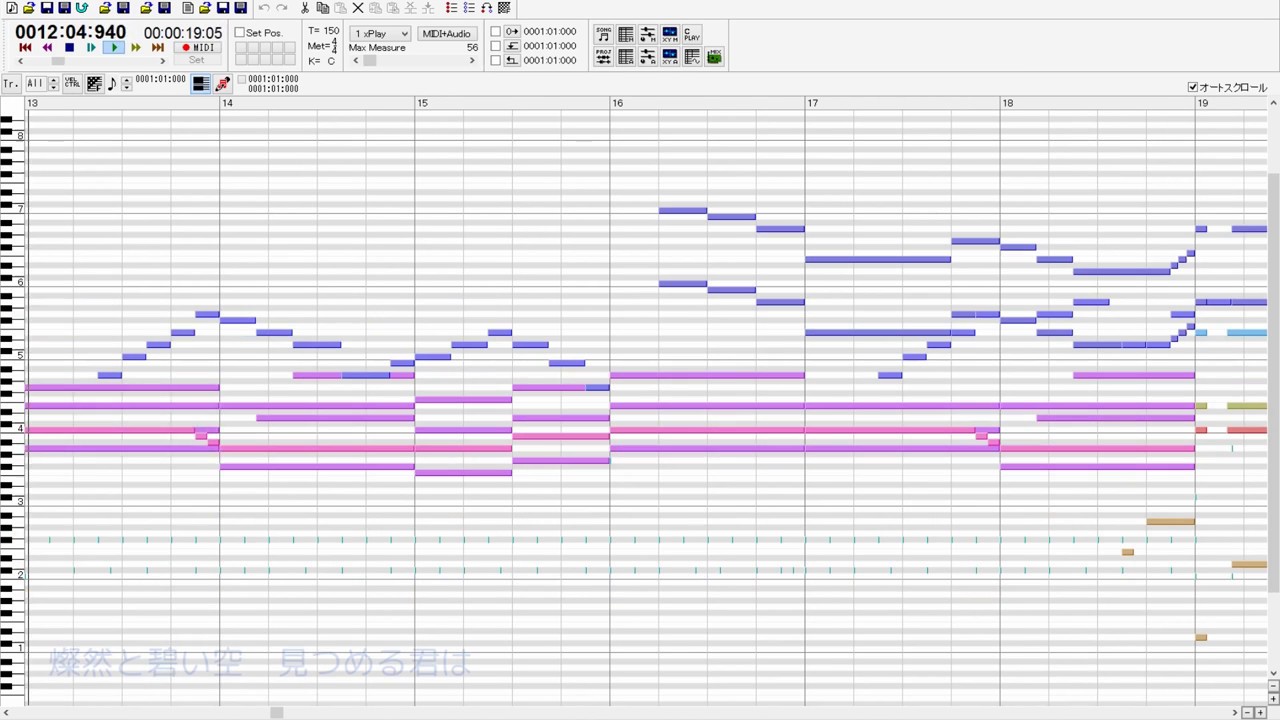Click the VEL CTRL icon
Screen dimensions: 1280x720
click(x=72, y=84)
